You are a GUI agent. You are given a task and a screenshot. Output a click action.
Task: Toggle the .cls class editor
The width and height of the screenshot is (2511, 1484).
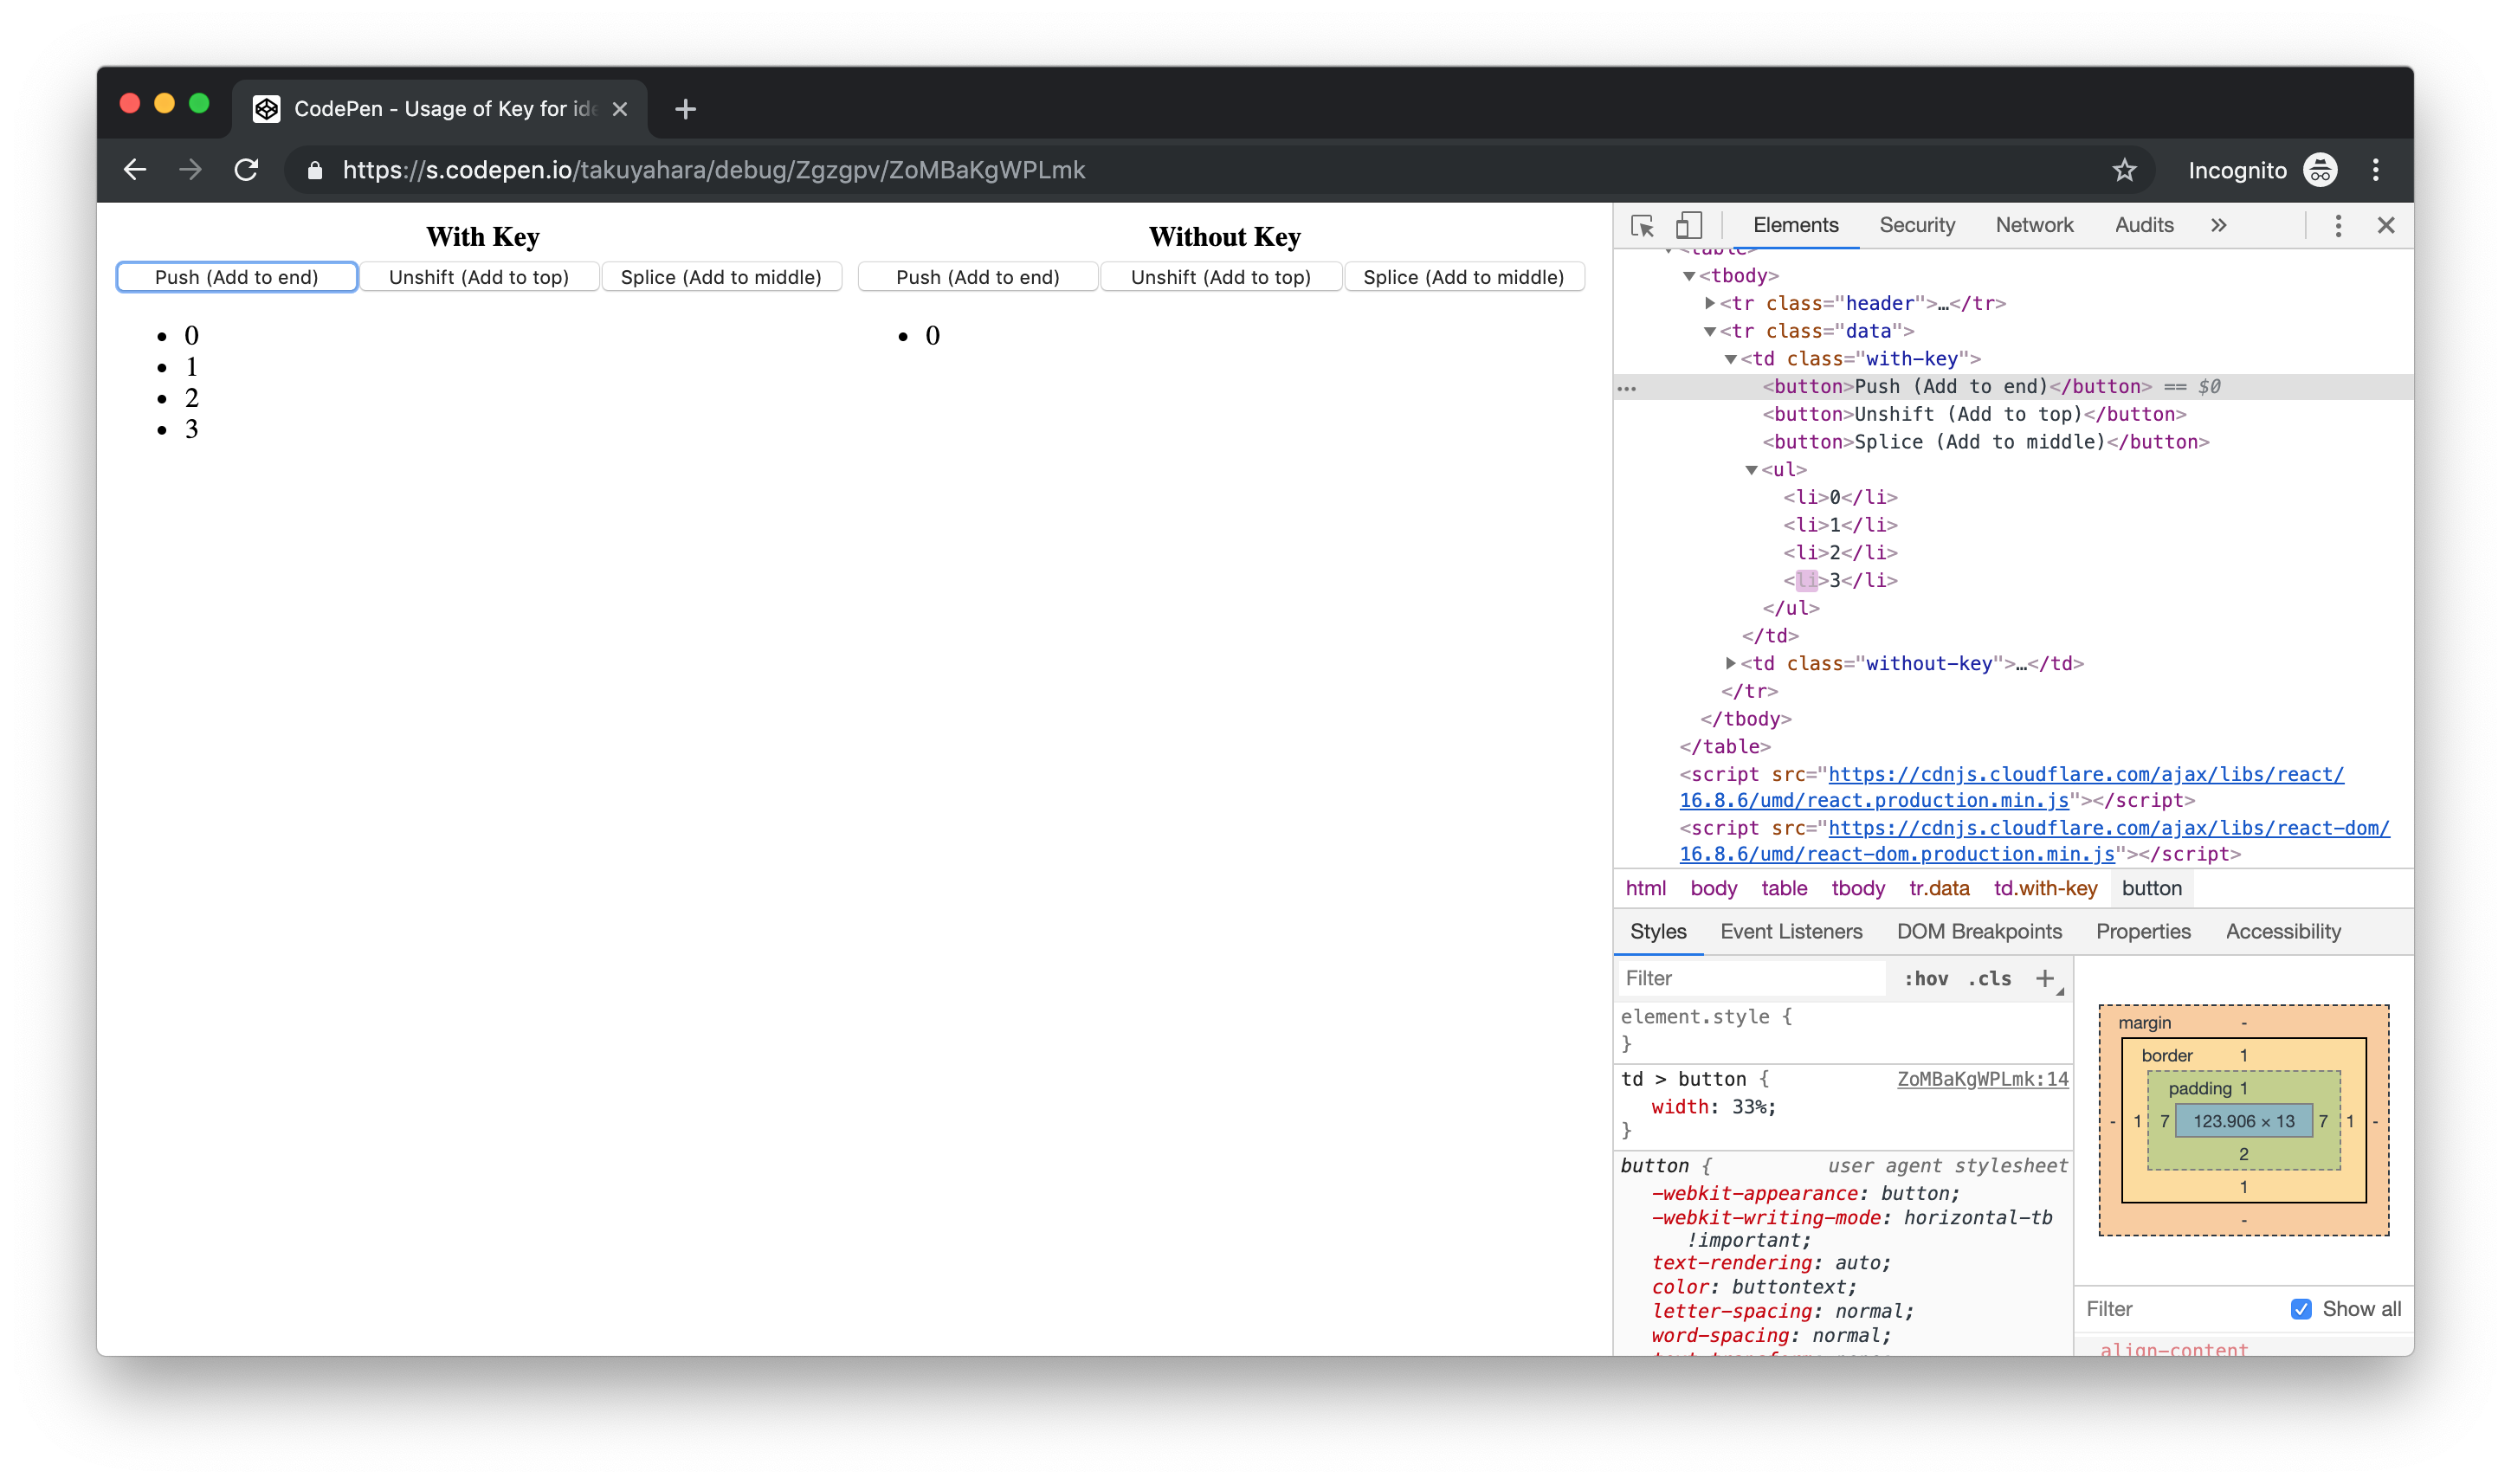[1988, 978]
